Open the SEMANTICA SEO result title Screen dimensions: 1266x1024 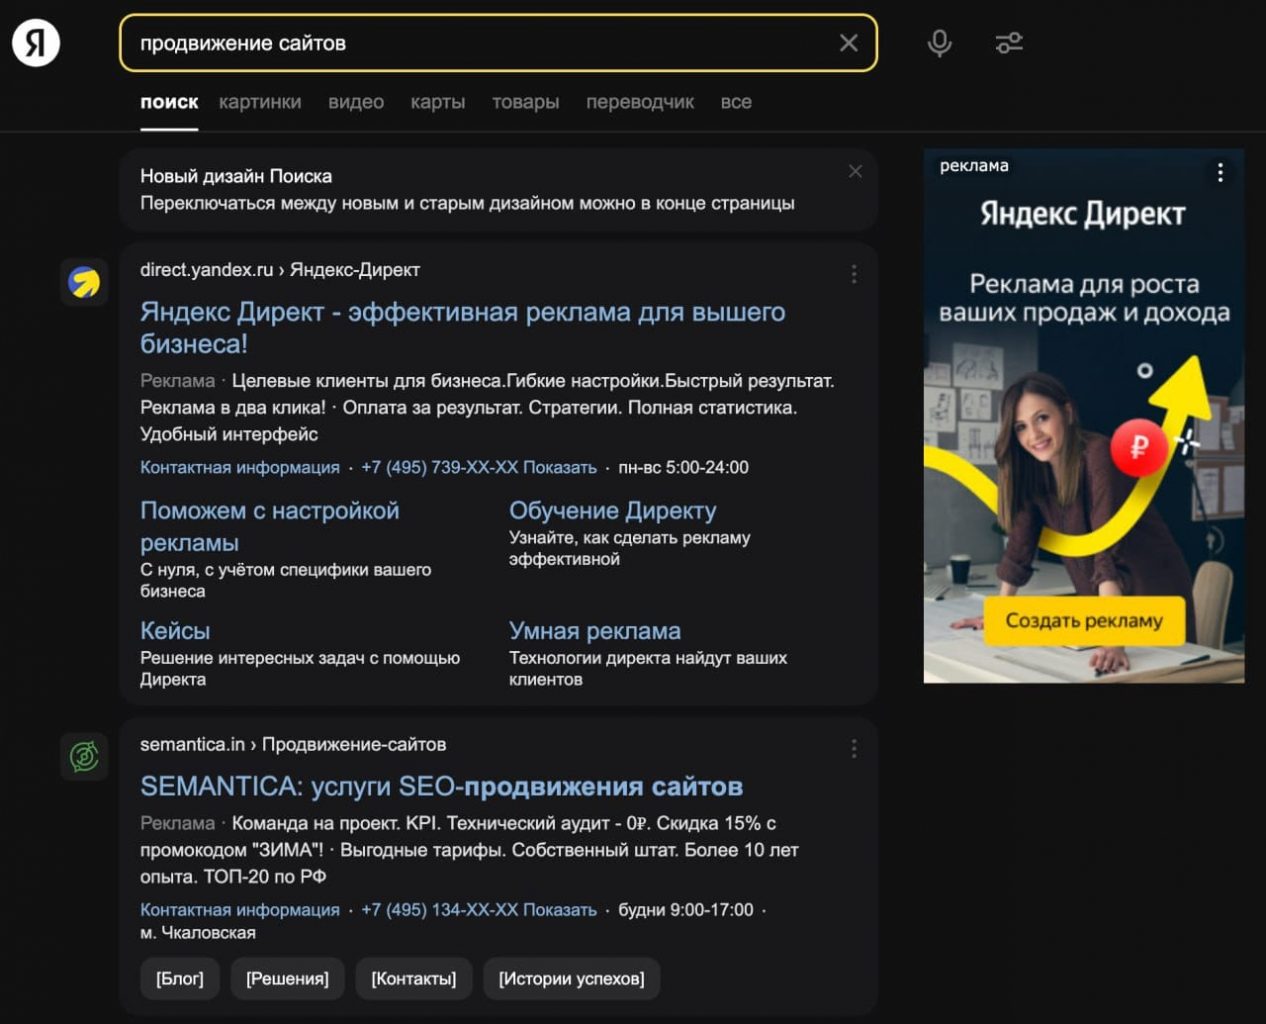(441, 787)
